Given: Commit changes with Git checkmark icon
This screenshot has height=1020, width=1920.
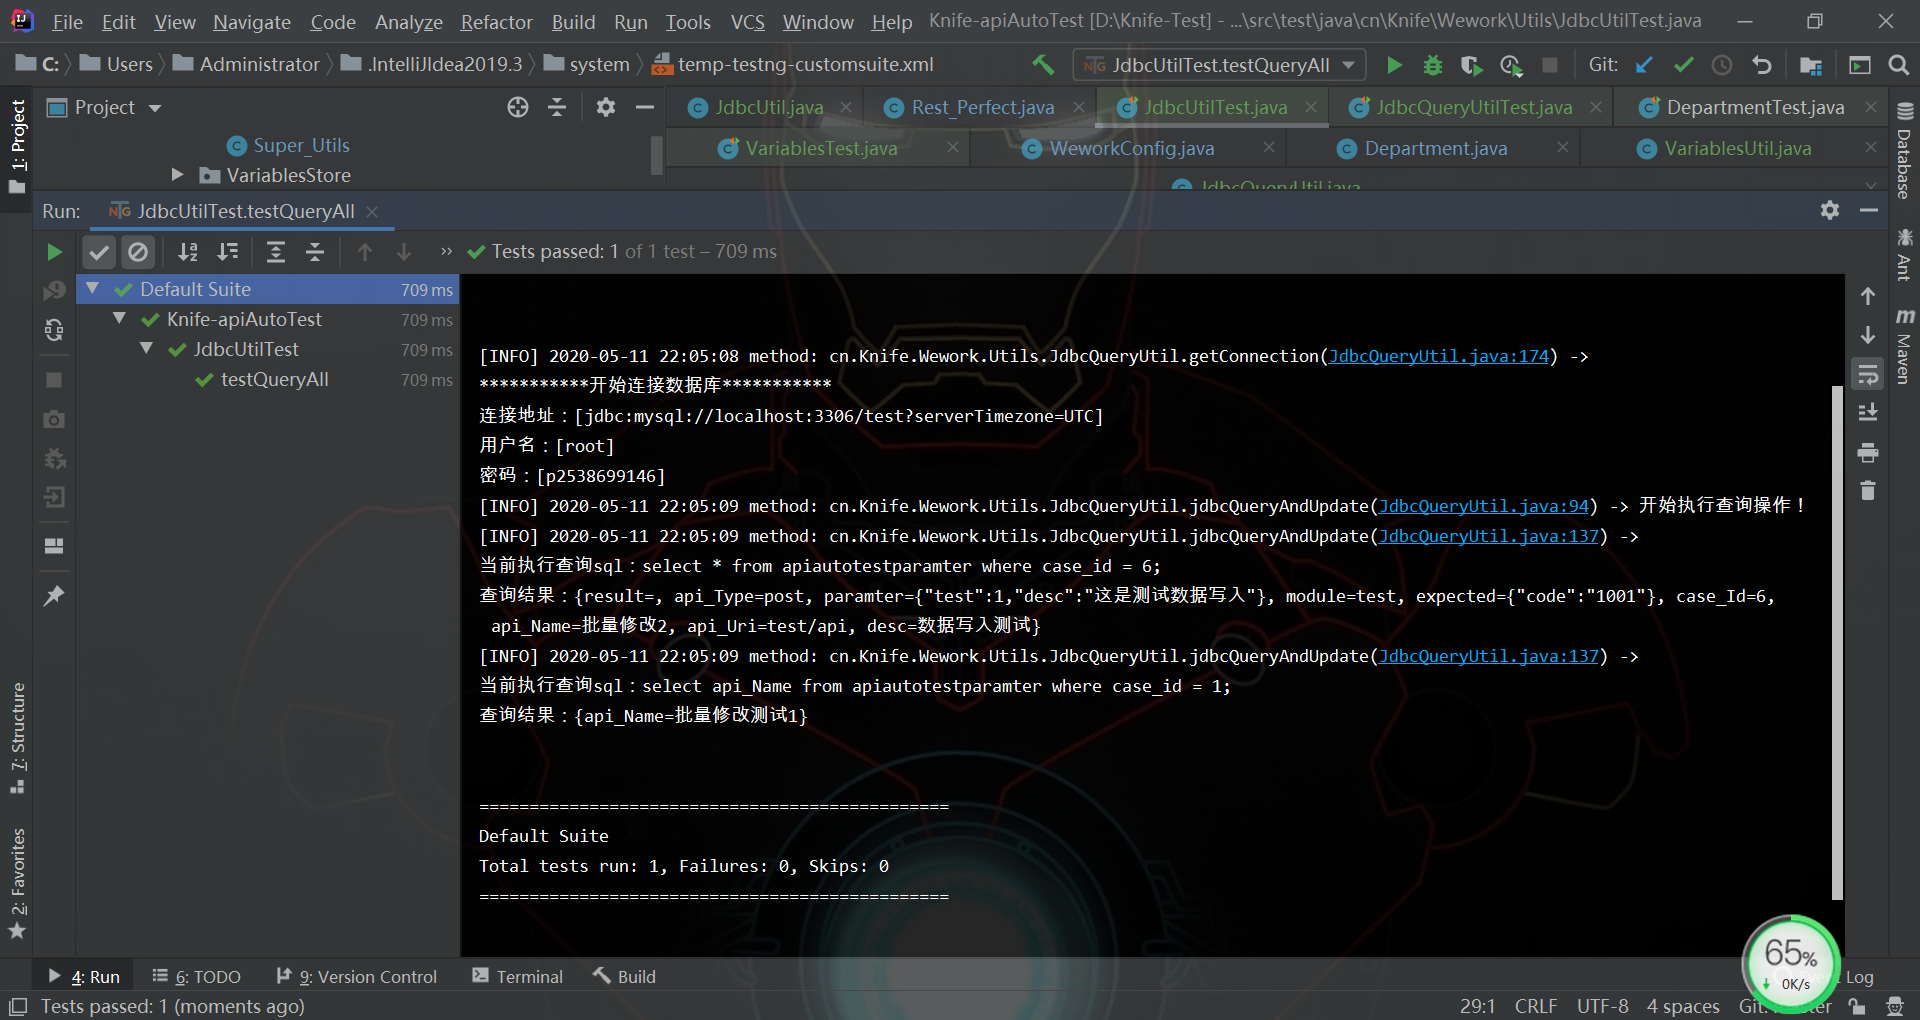Looking at the screenshot, I should (x=1683, y=65).
